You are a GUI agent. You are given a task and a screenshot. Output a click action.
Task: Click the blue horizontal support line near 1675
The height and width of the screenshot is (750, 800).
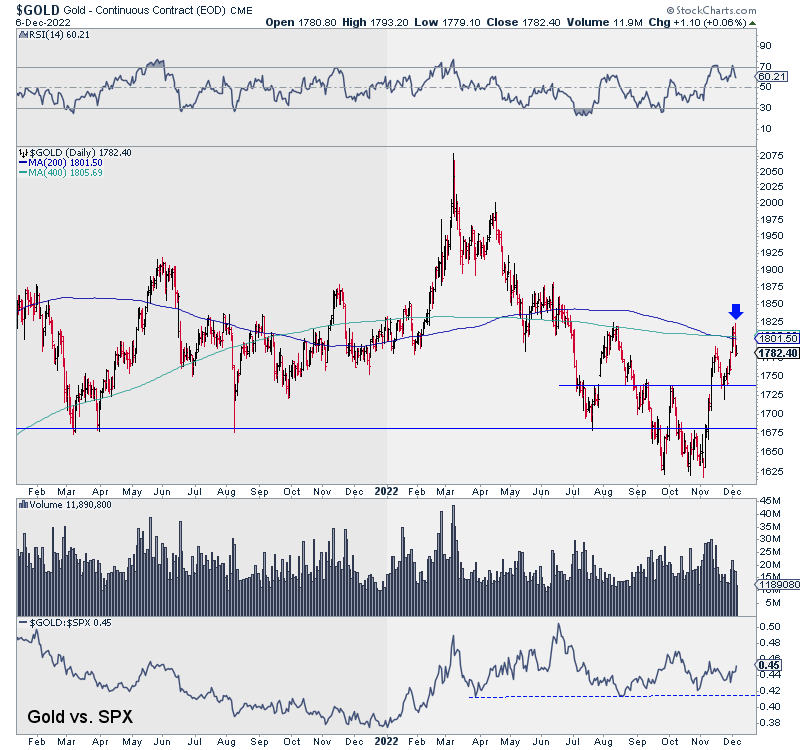[300, 429]
